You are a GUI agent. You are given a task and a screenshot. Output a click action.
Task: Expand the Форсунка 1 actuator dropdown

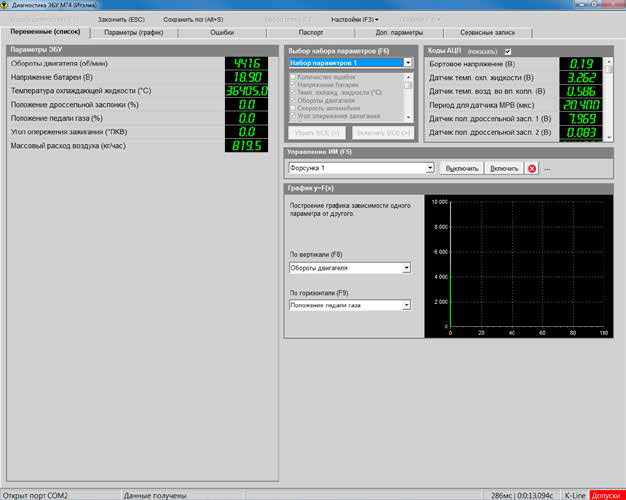430,168
